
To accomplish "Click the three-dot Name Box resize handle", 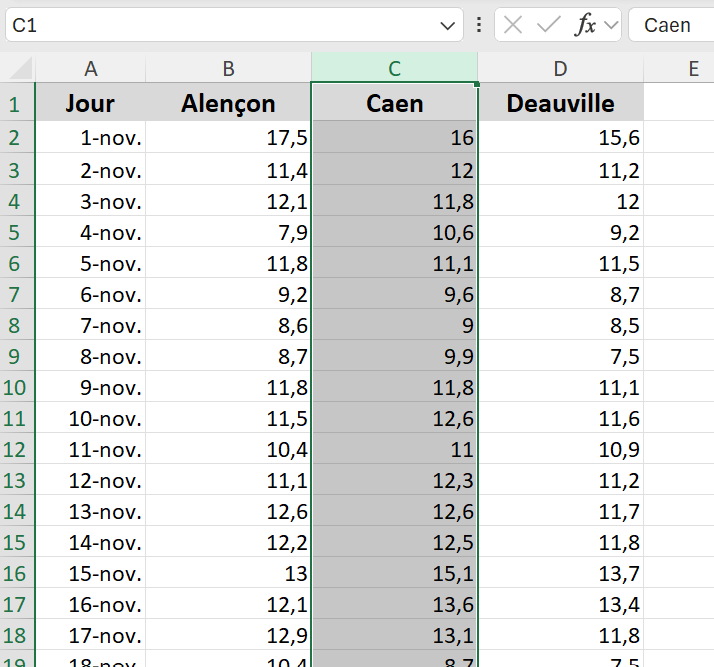I will point(479,25).
